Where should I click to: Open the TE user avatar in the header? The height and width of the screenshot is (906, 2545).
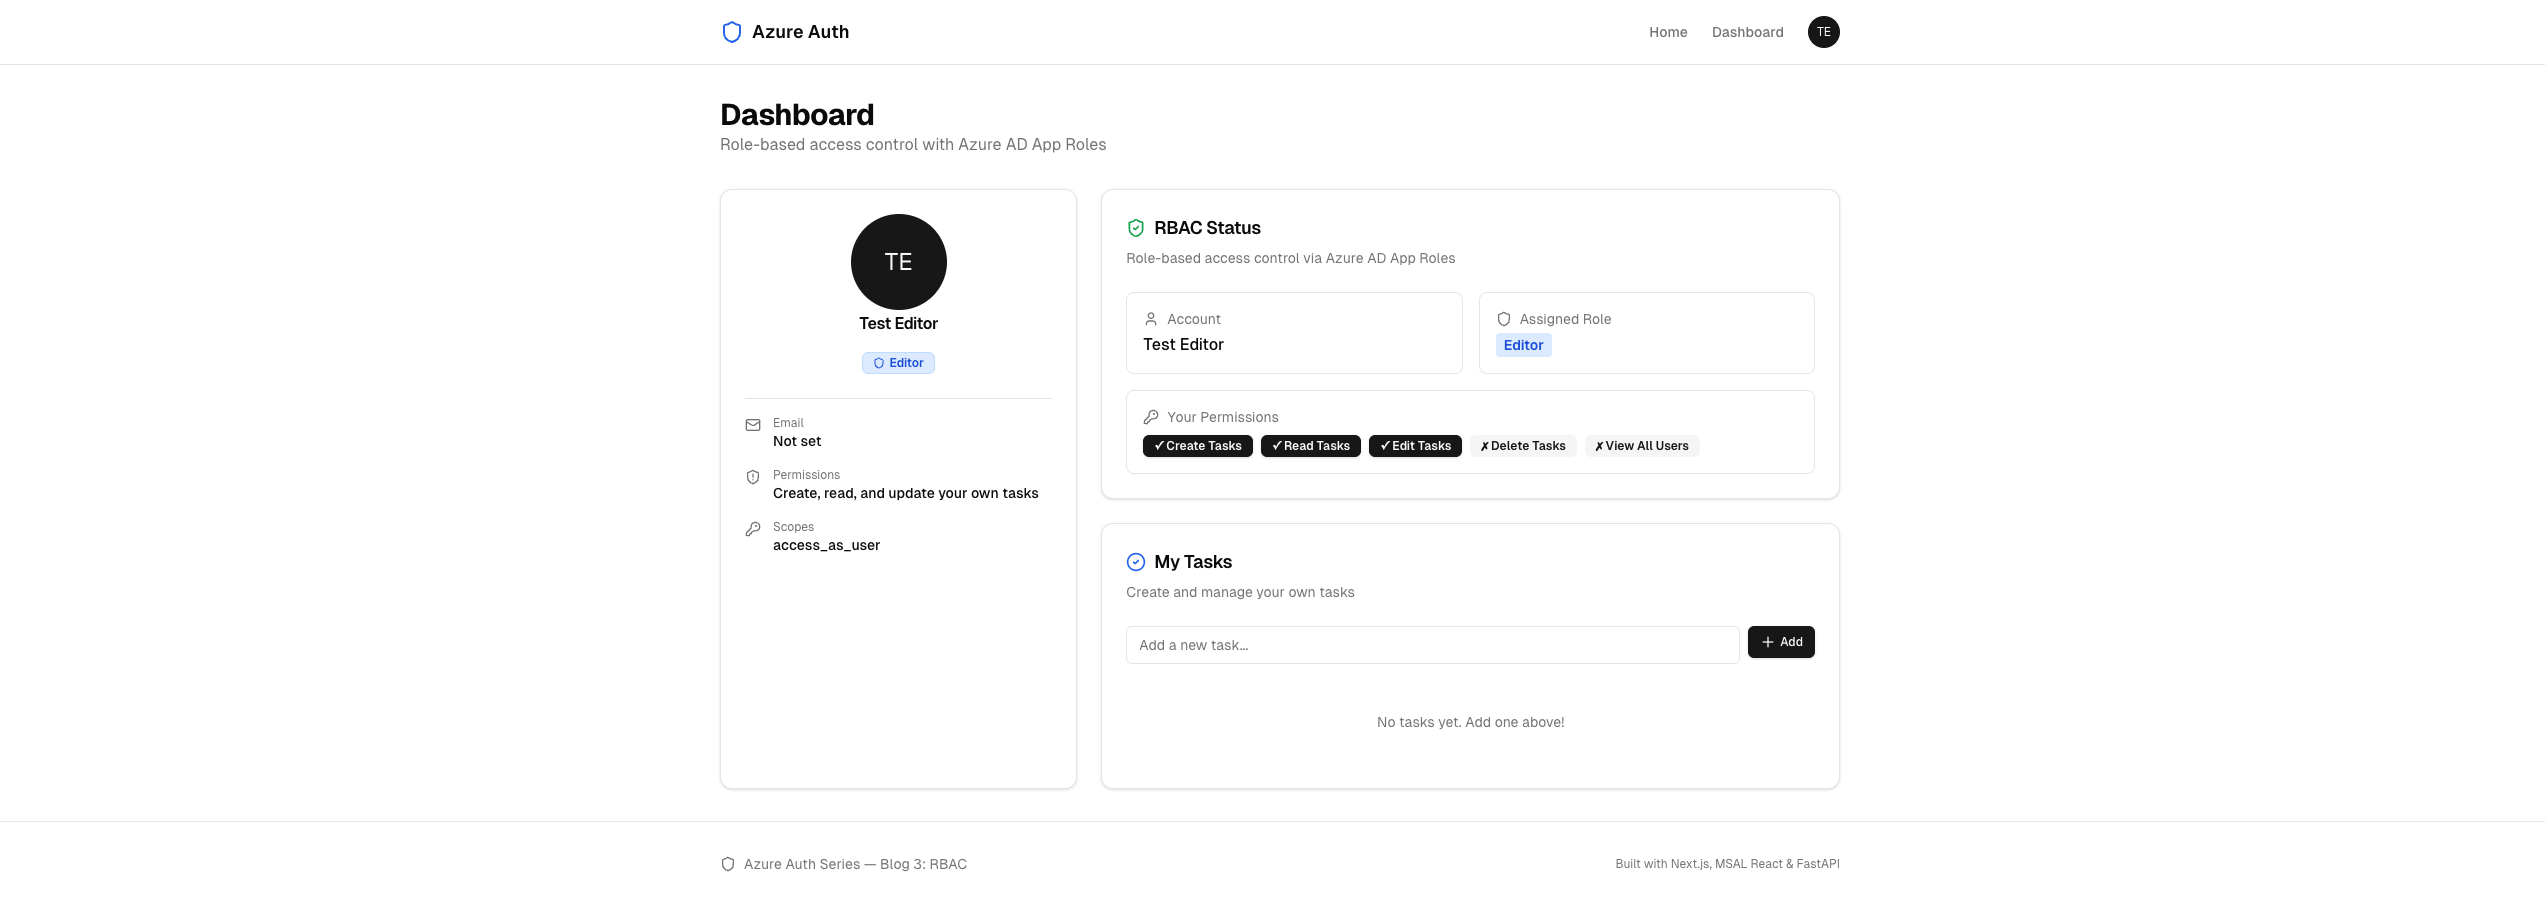1823,32
